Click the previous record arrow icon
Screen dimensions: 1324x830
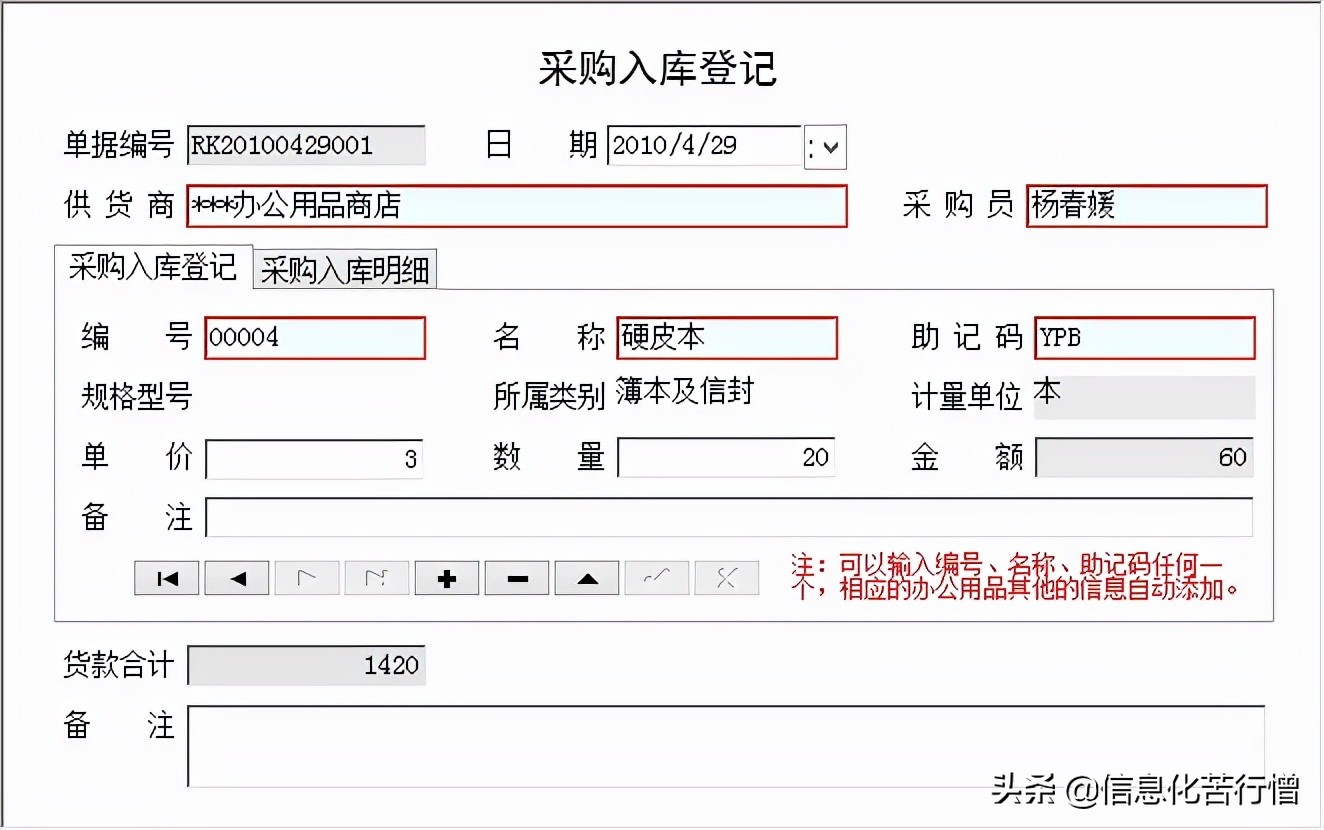[x=236, y=577]
